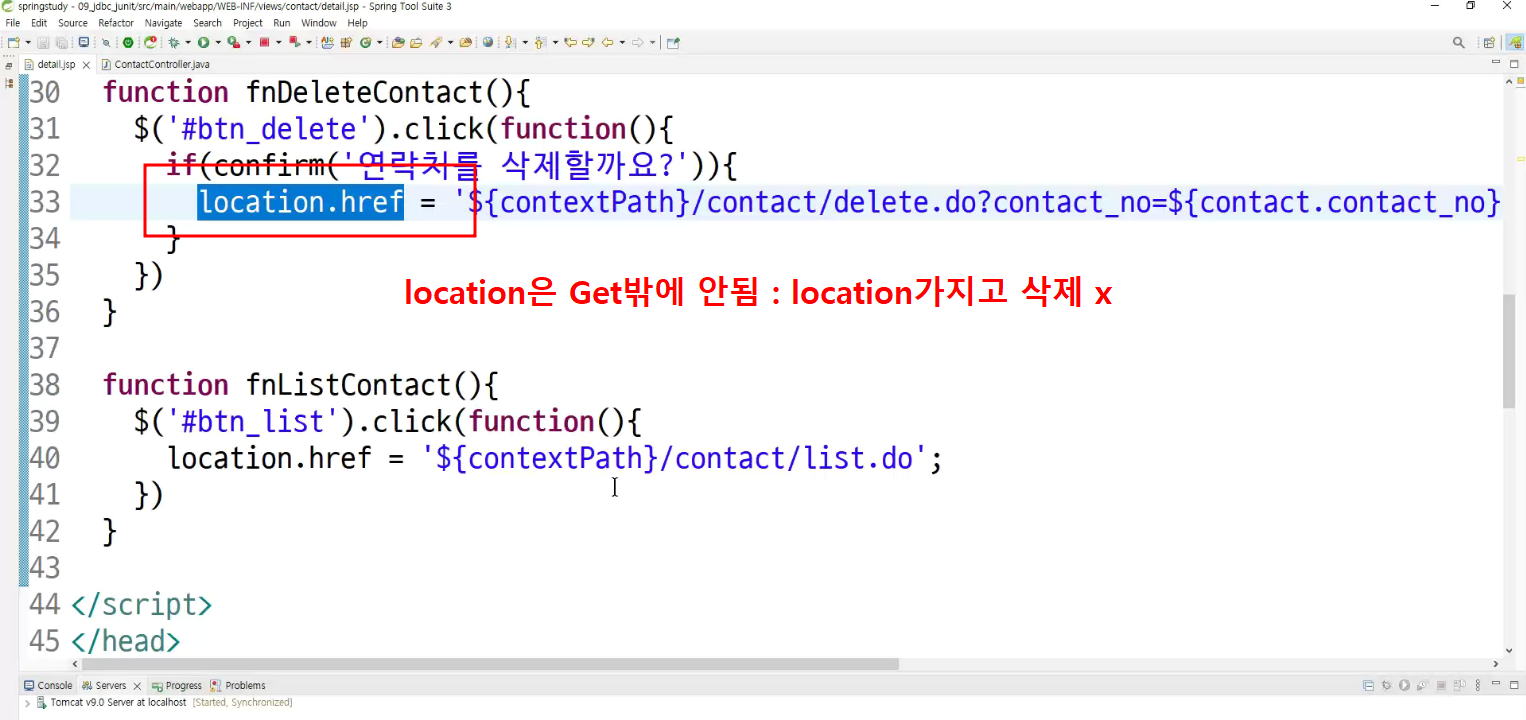Close the Servers view tab
Image resolution: width=1526 pixels, height=720 pixels.
click(x=137, y=686)
